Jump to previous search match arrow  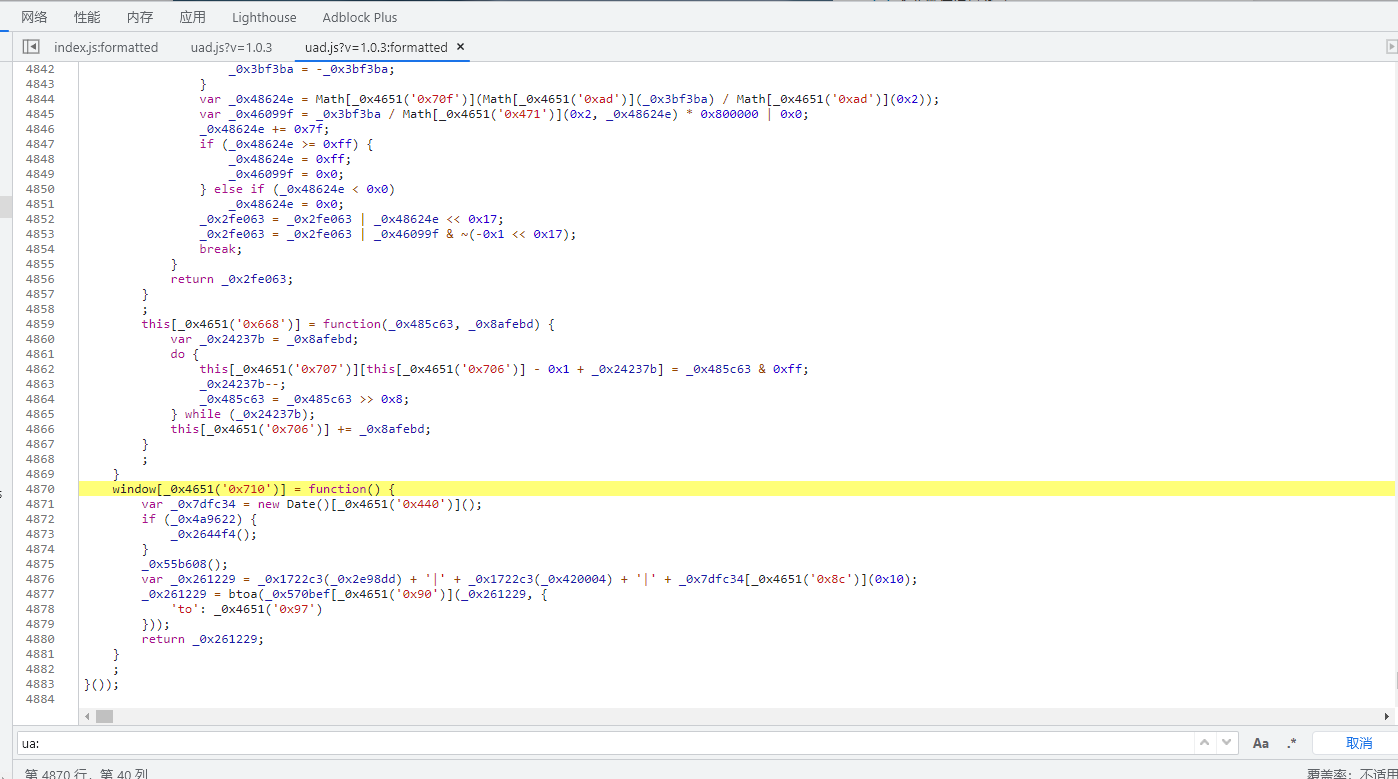click(x=1204, y=743)
